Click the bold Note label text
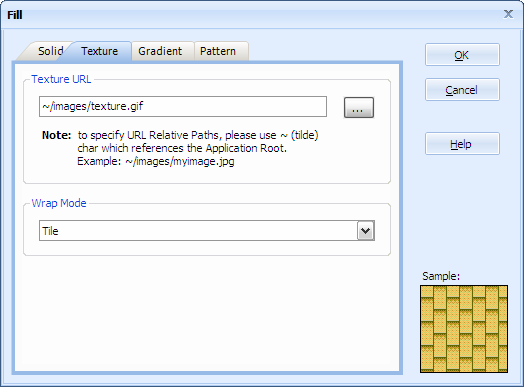 (x=57, y=135)
